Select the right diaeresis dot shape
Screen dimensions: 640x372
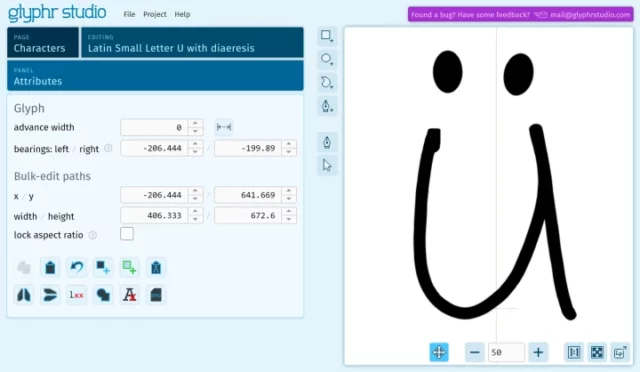pos(518,74)
